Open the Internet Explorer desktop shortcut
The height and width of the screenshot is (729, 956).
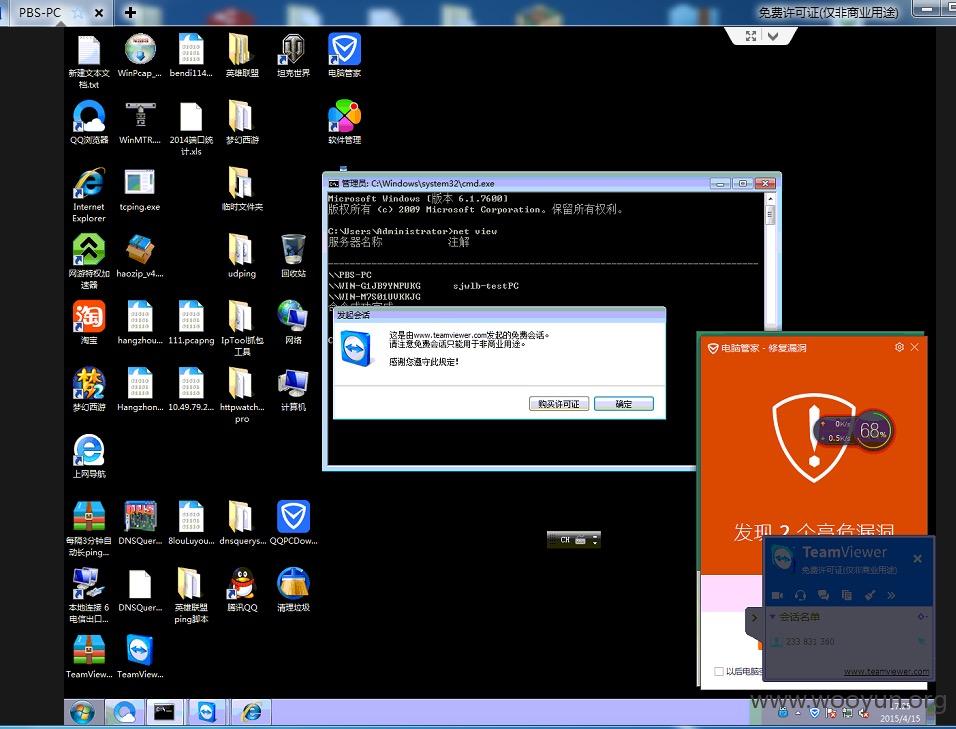click(89, 194)
